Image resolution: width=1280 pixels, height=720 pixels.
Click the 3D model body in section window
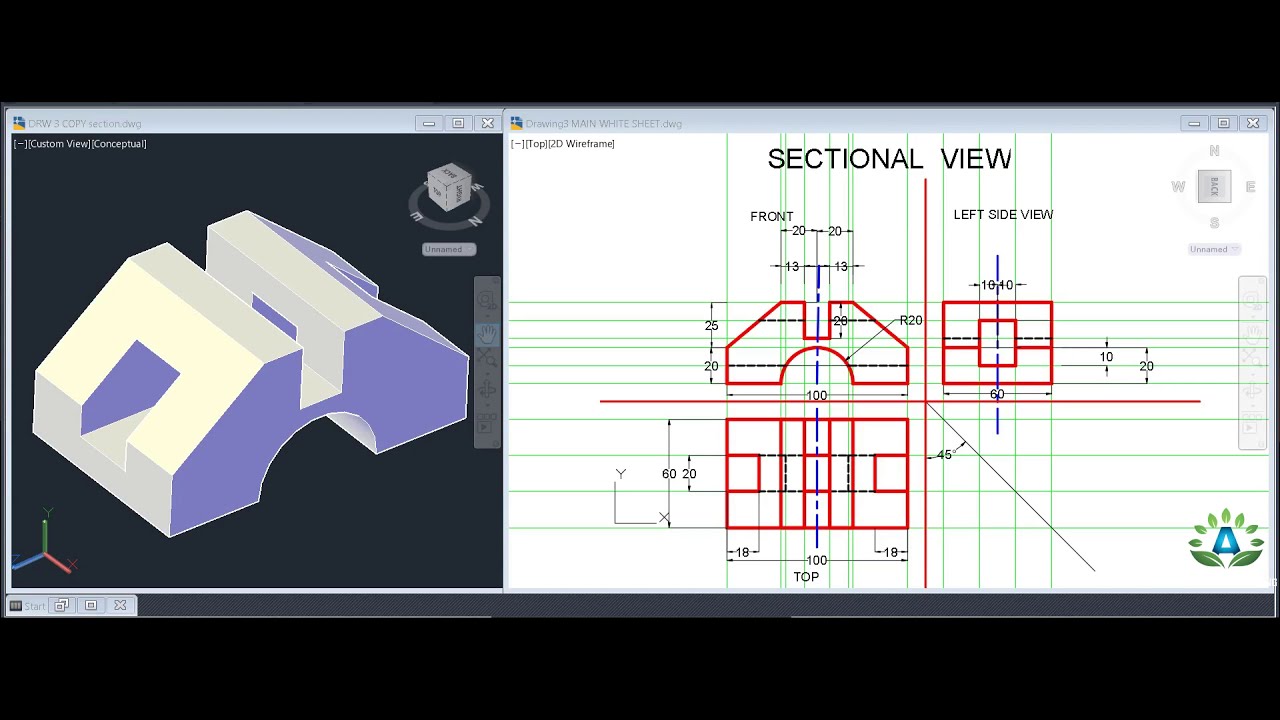point(250,375)
